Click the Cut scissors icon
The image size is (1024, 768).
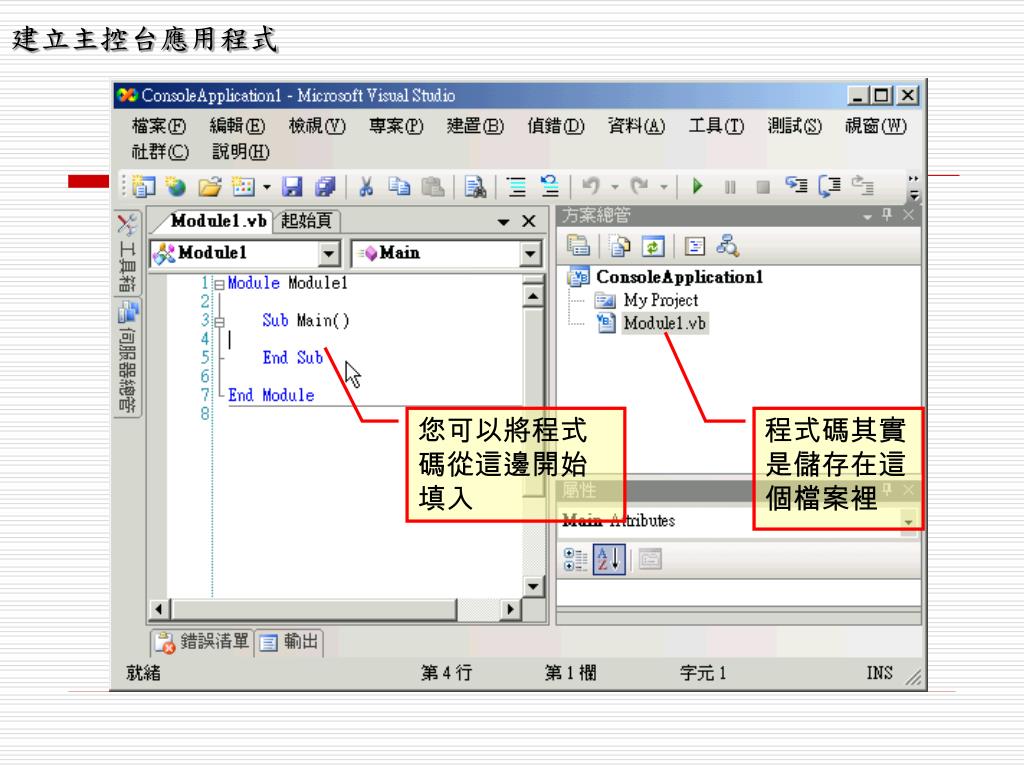pos(366,187)
